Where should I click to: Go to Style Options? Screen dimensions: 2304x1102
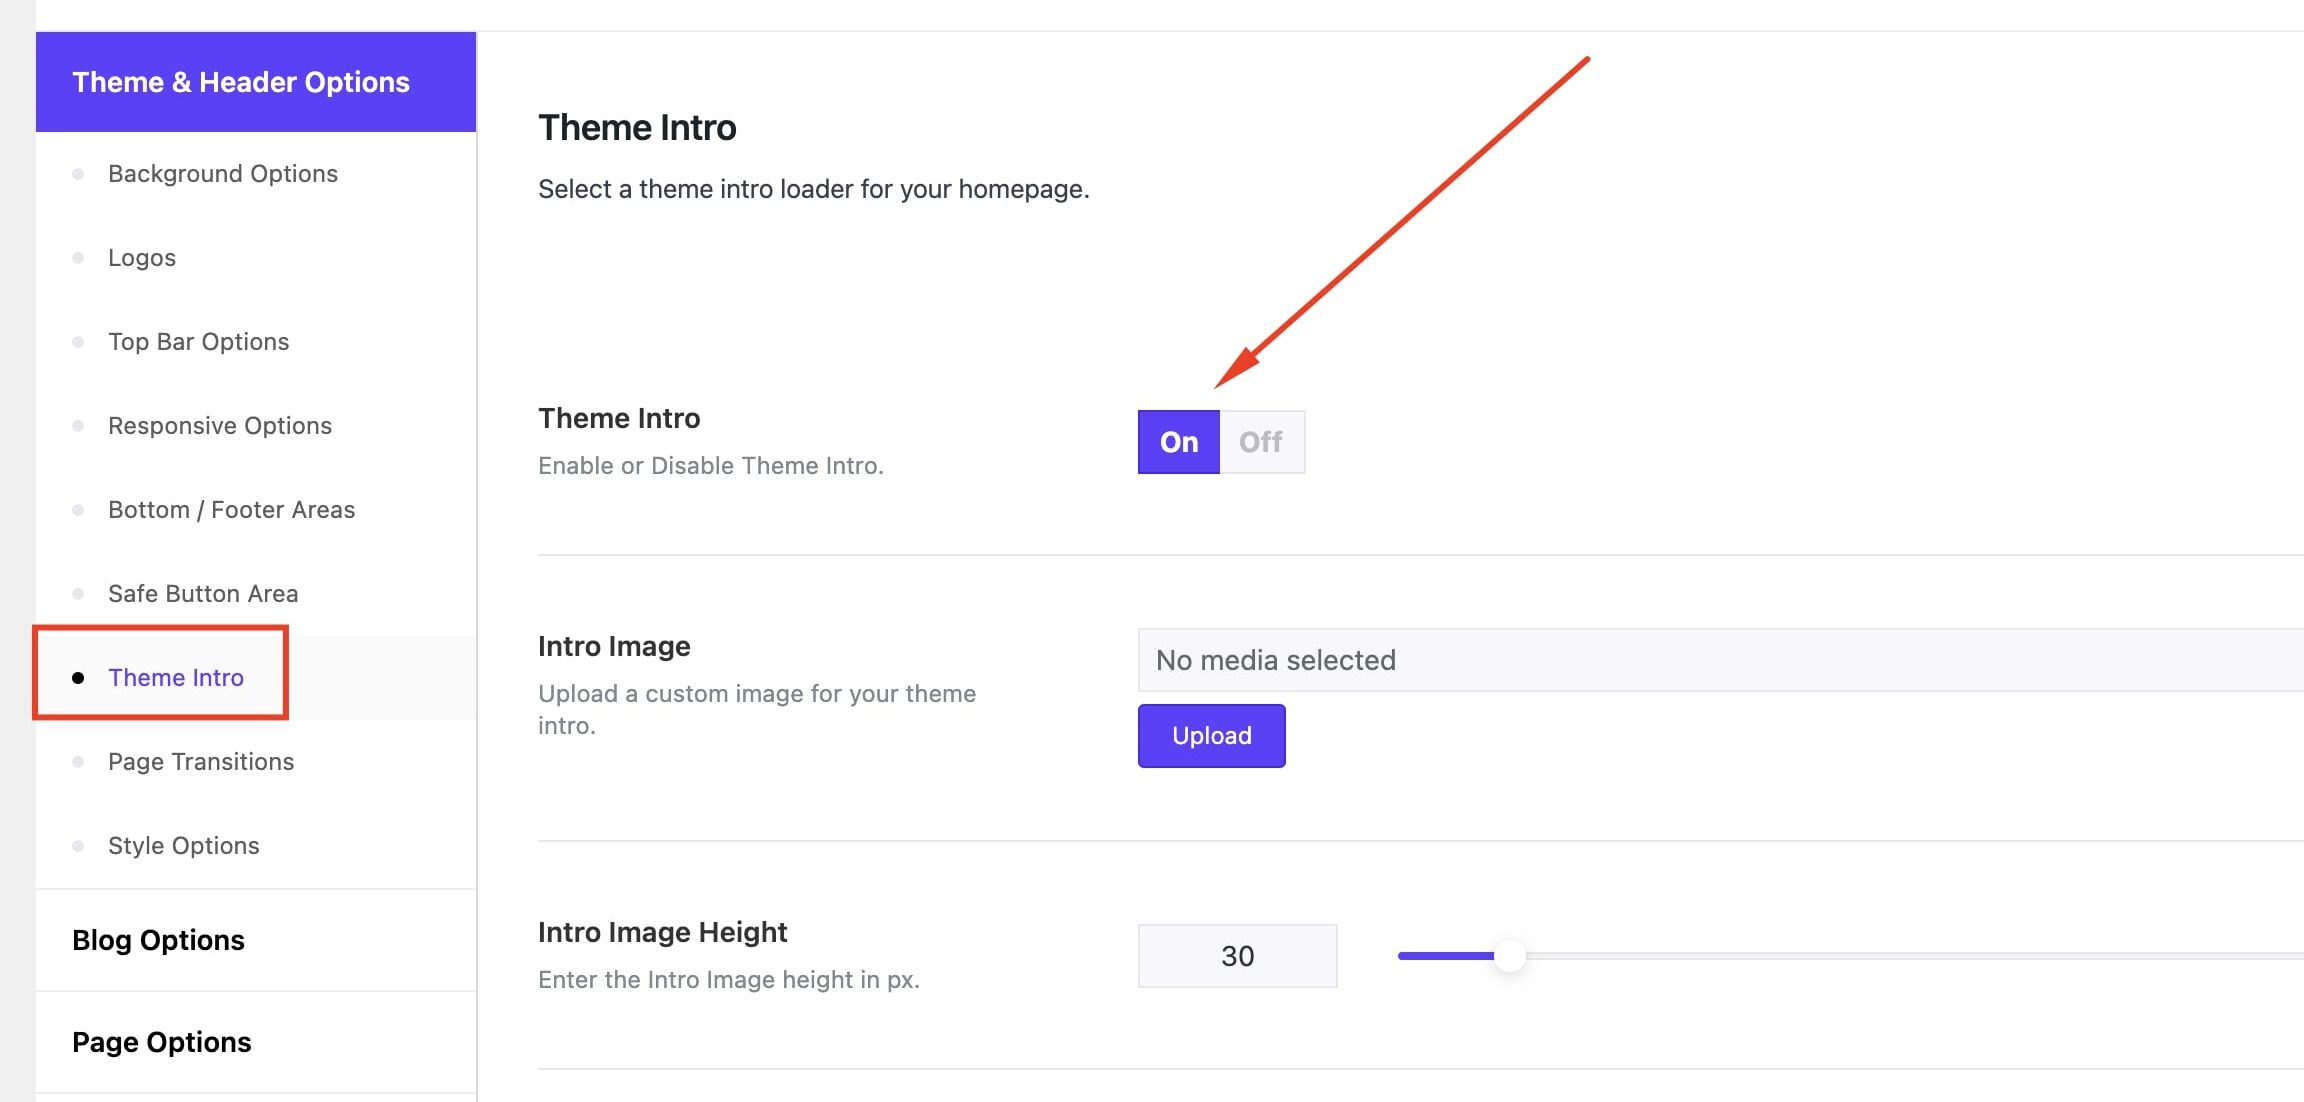coord(184,846)
